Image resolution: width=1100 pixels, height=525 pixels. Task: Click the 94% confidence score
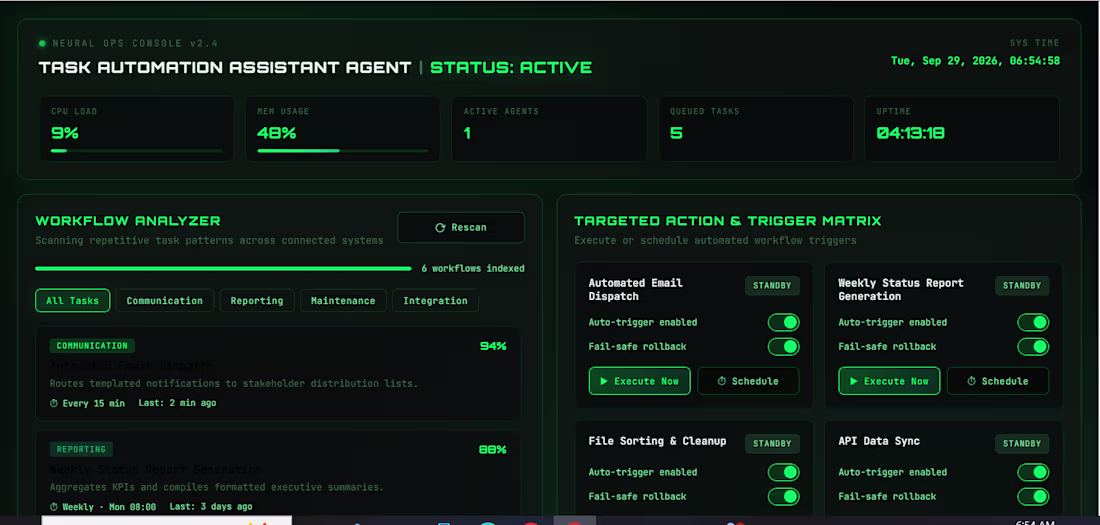[493, 346]
